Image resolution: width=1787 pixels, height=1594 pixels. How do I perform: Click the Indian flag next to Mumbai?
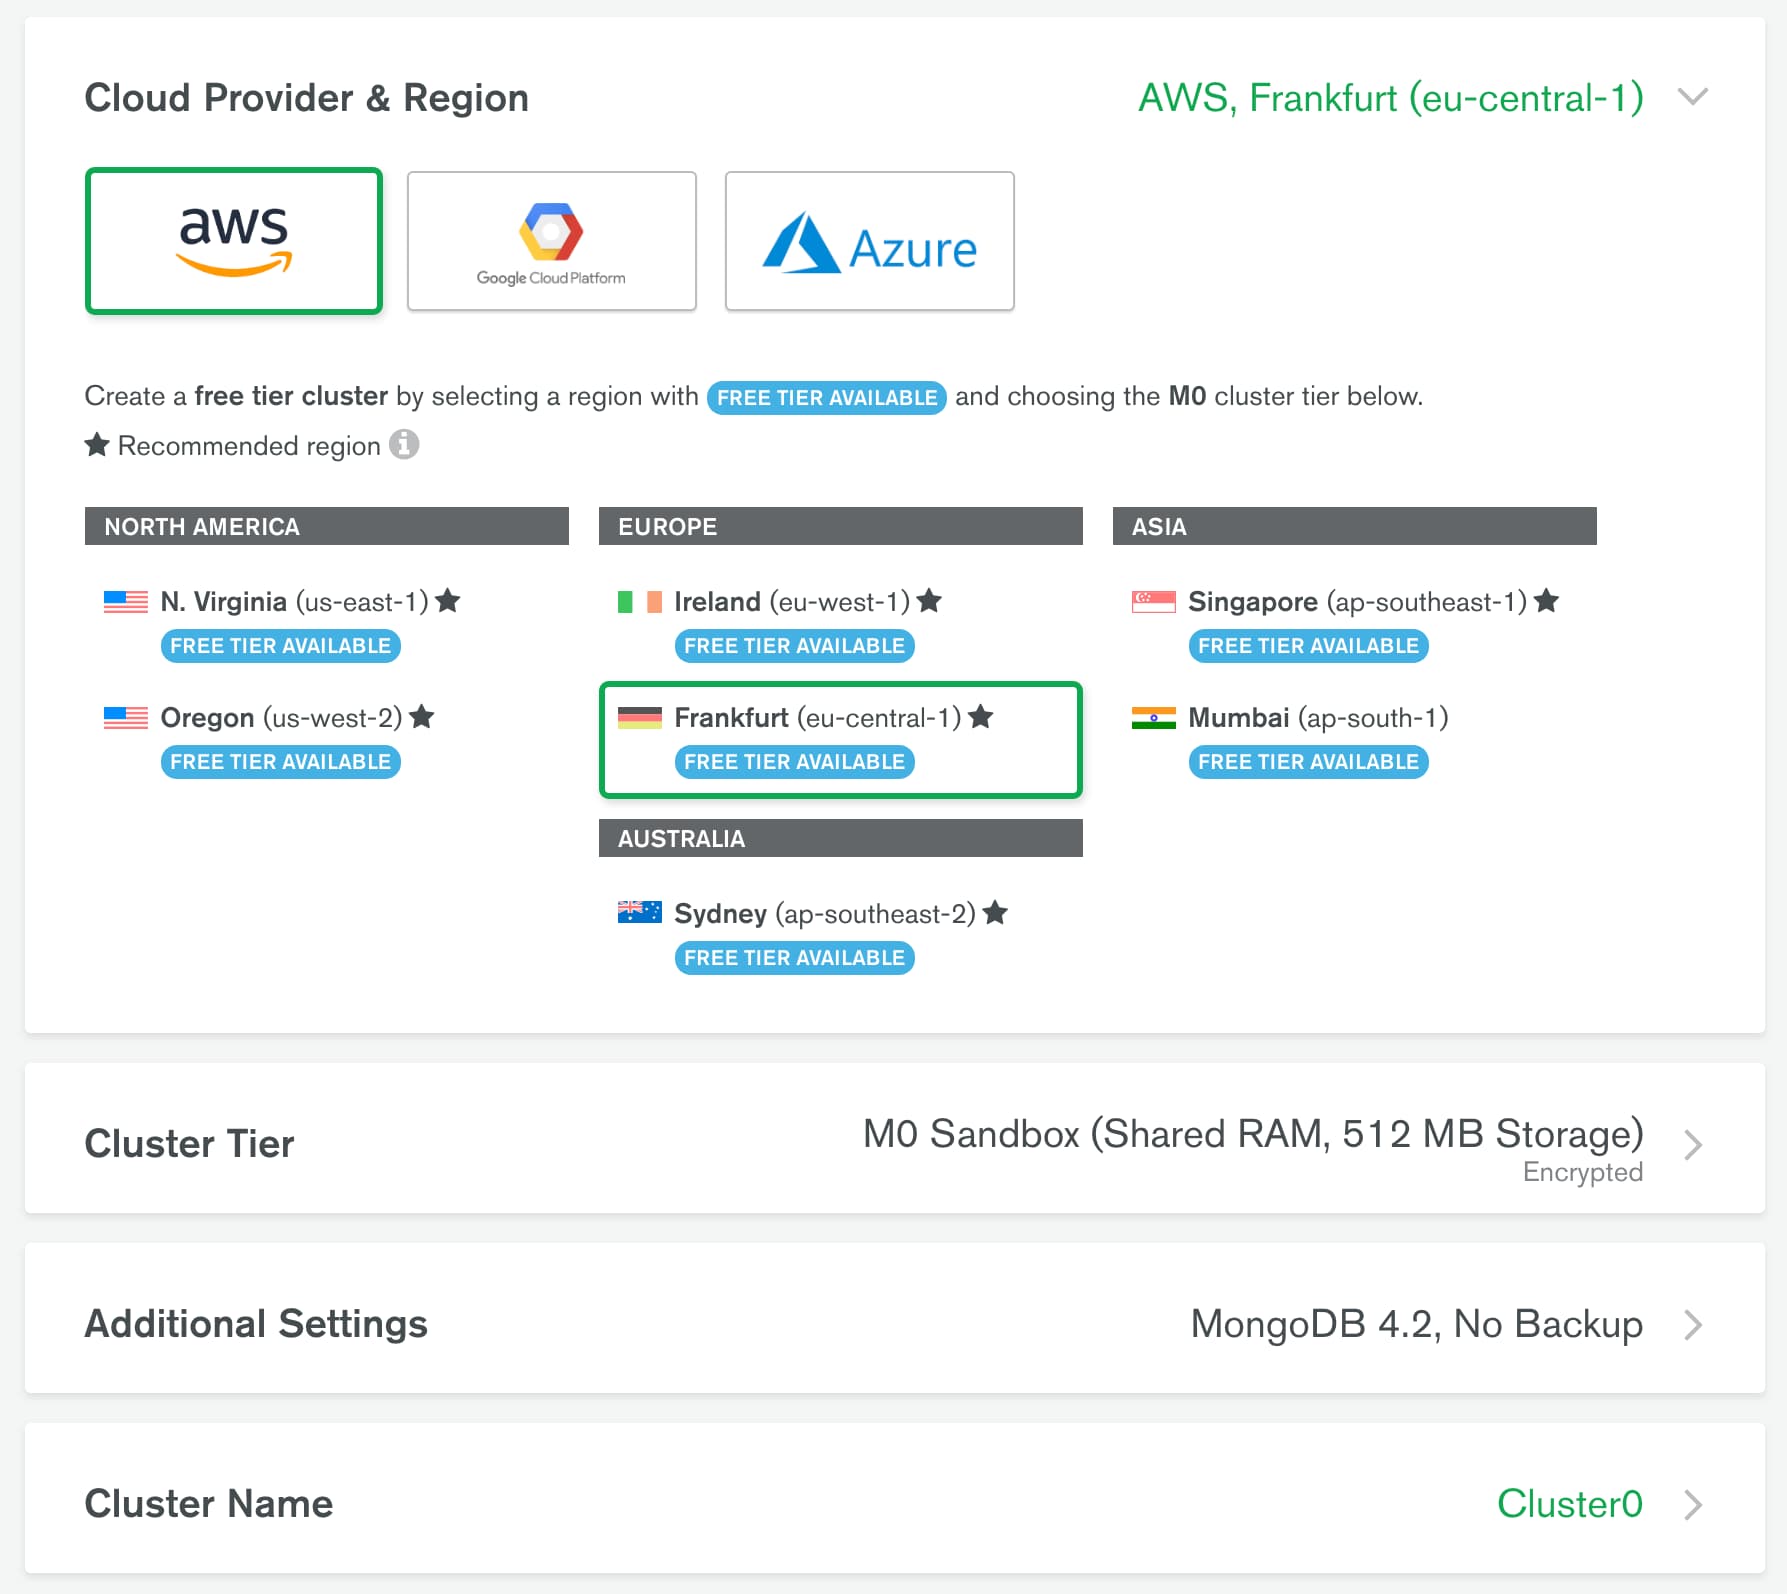tap(1154, 718)
